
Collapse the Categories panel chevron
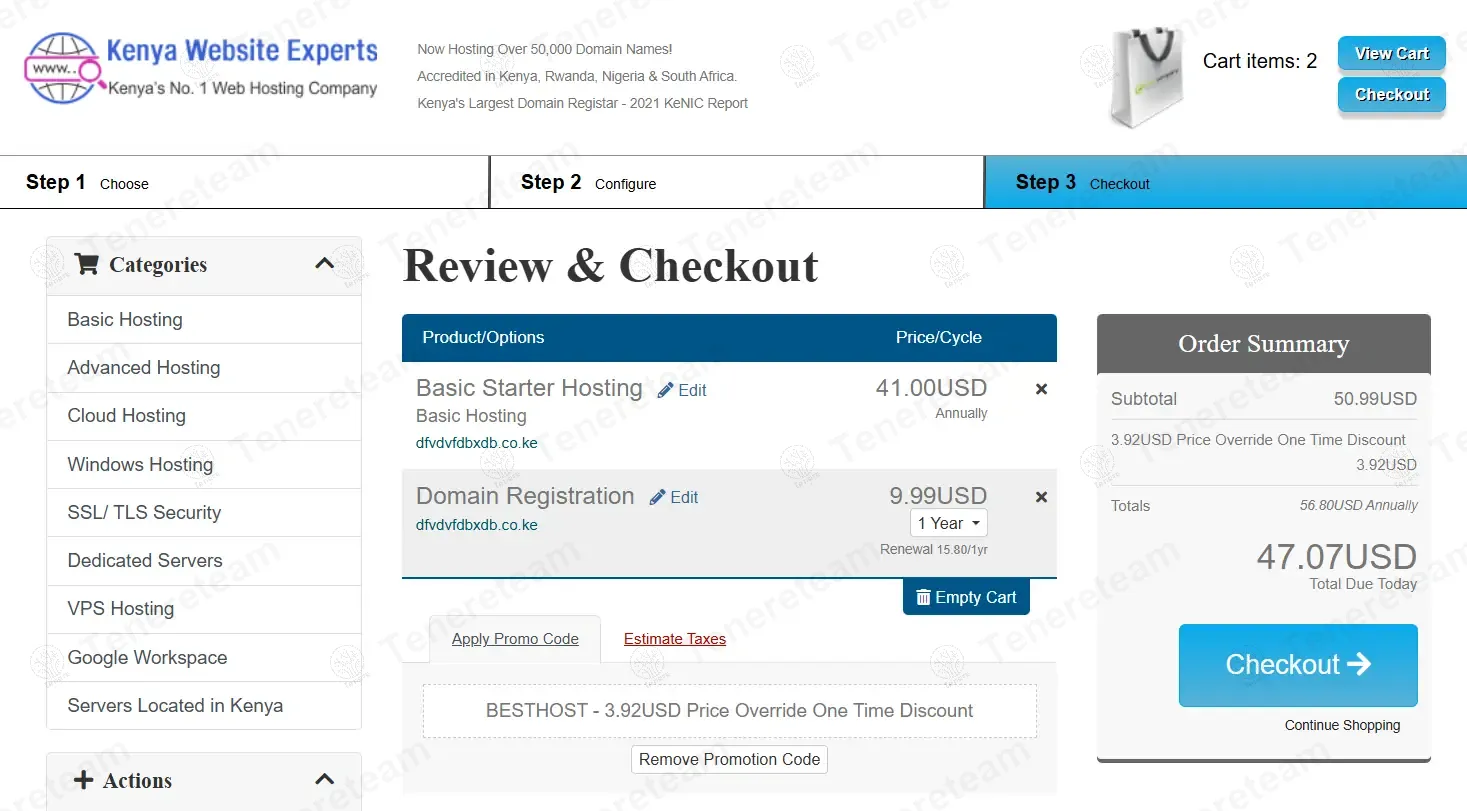click(x=324, y=264)
